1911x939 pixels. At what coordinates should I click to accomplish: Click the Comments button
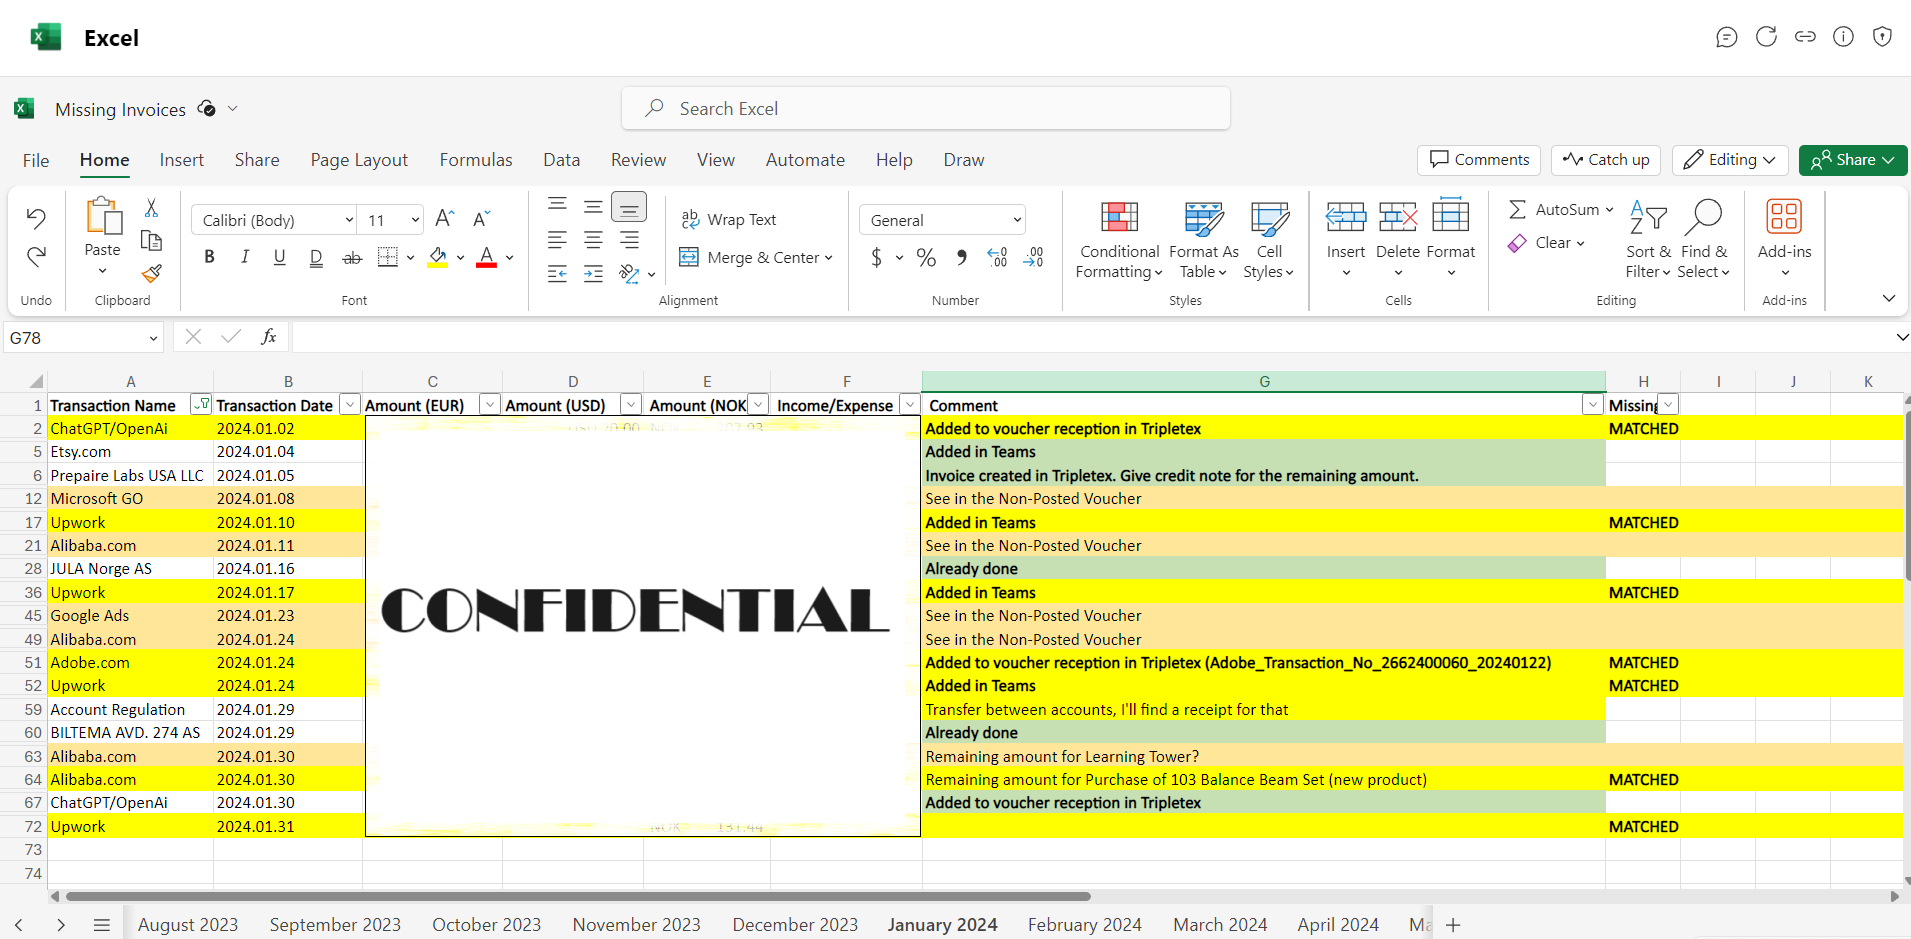coord(1479,160)
